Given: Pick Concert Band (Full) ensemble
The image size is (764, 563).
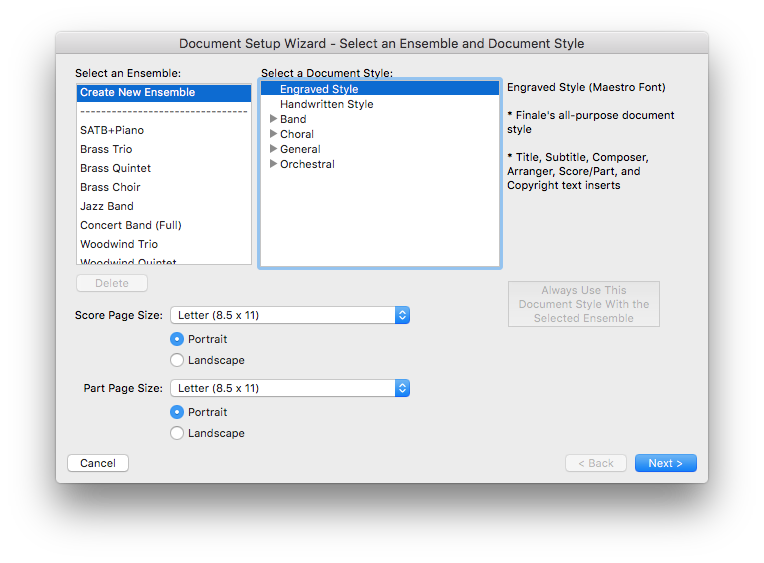Looking at the screenshot, I should (x=164, y=225).
